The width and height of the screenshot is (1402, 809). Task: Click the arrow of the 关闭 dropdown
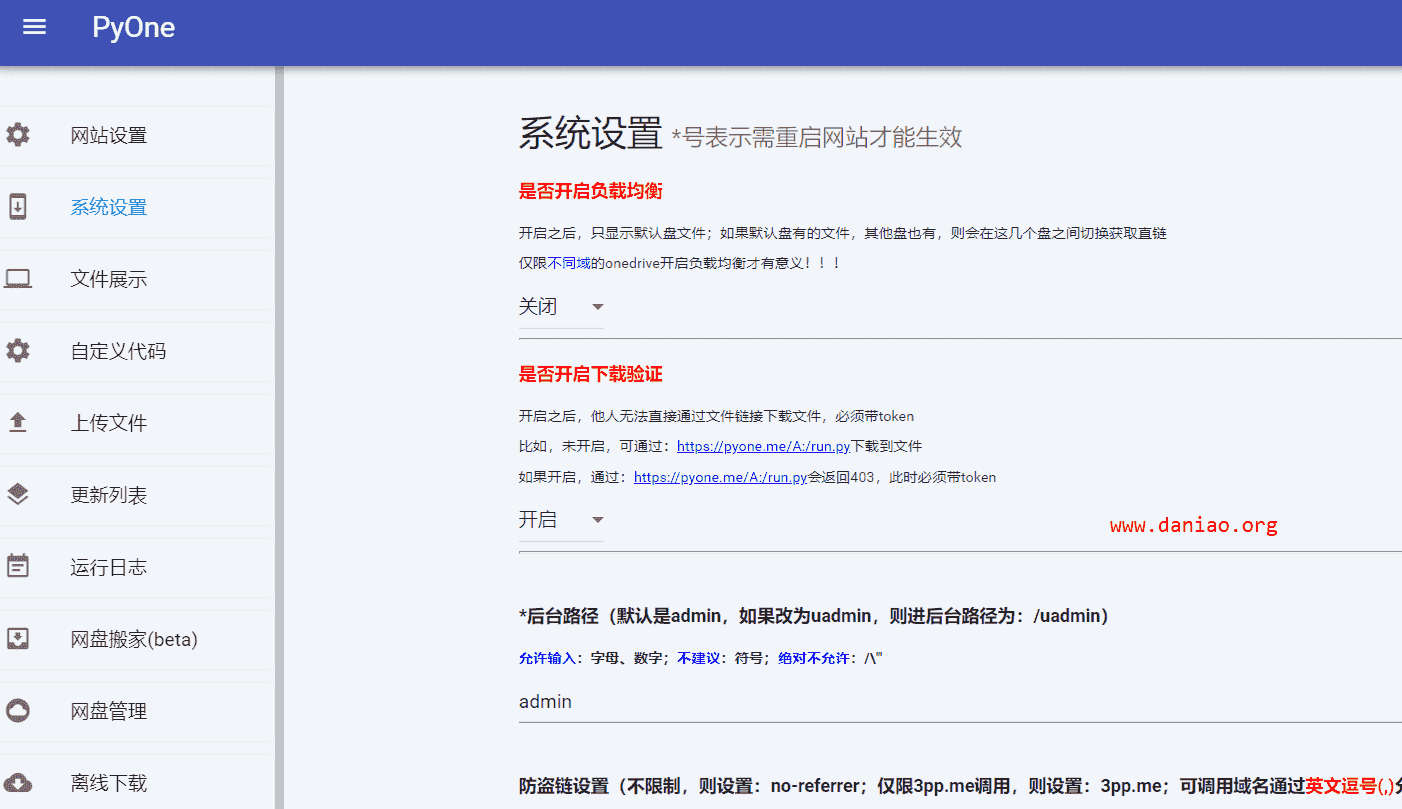pos(598,307)
